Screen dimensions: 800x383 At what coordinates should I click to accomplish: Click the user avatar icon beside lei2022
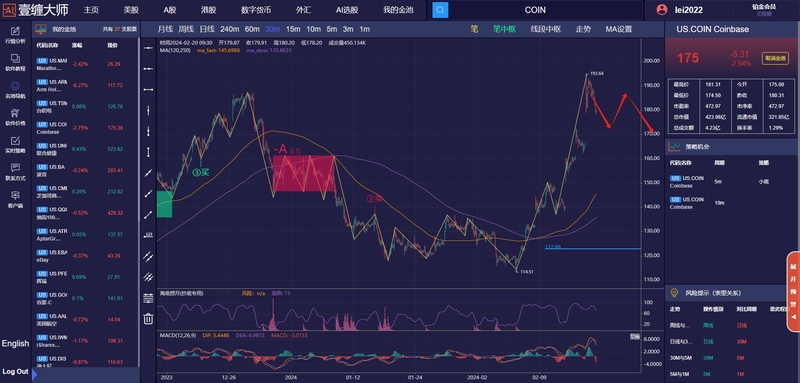coord(662,10)
